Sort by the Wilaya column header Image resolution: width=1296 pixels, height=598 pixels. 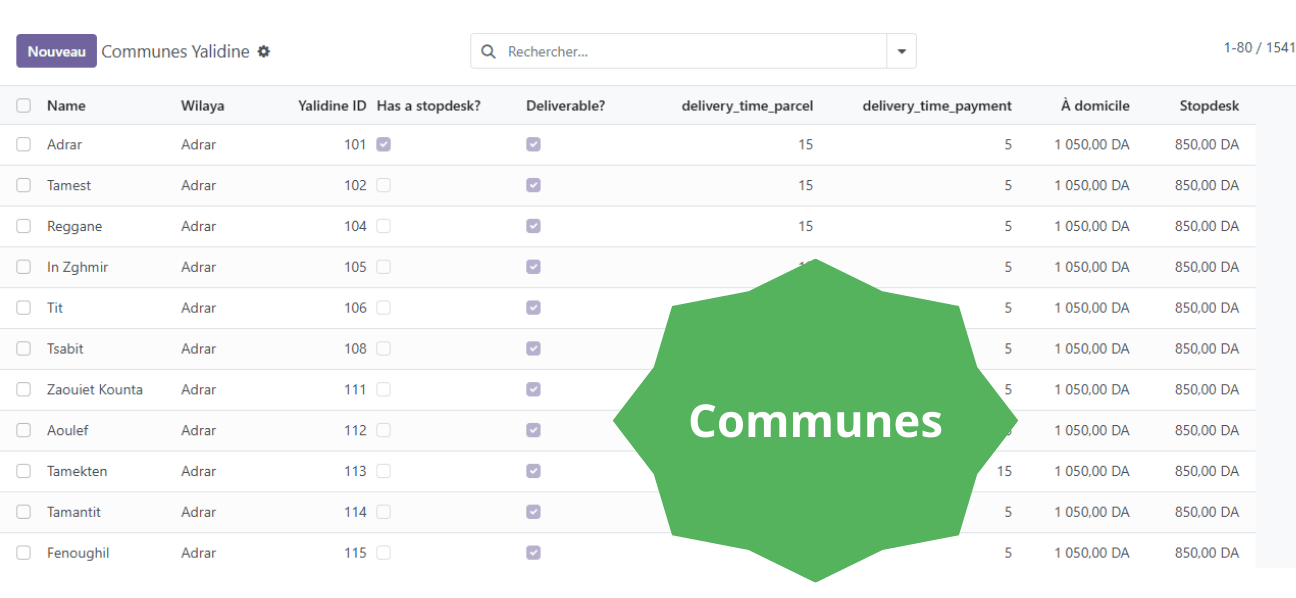click(x=202, y=105)
